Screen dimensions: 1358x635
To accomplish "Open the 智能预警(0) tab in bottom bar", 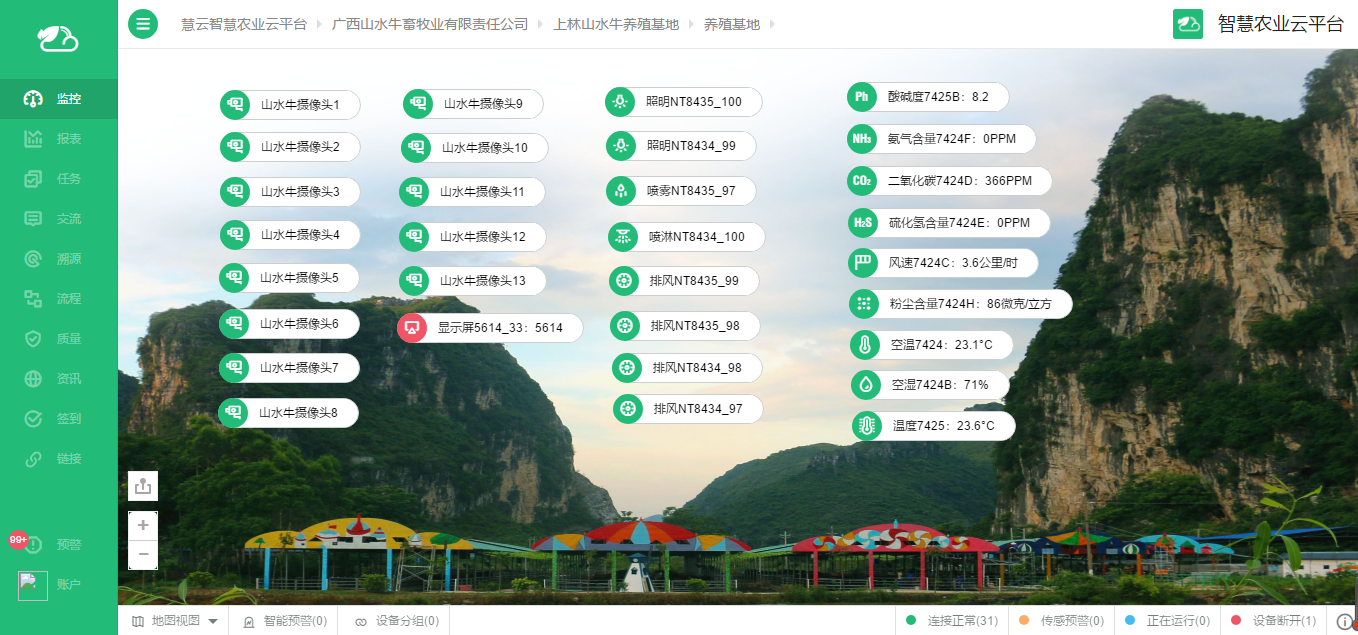I will click(284, 621).
